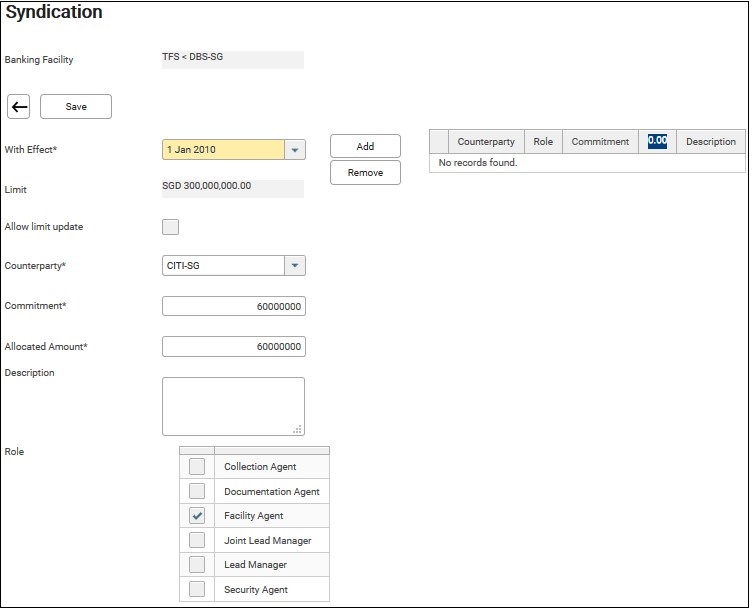The height and width of the screenshot is (609, 752).
Task: Click the Remove button
Action: point(365,173)
